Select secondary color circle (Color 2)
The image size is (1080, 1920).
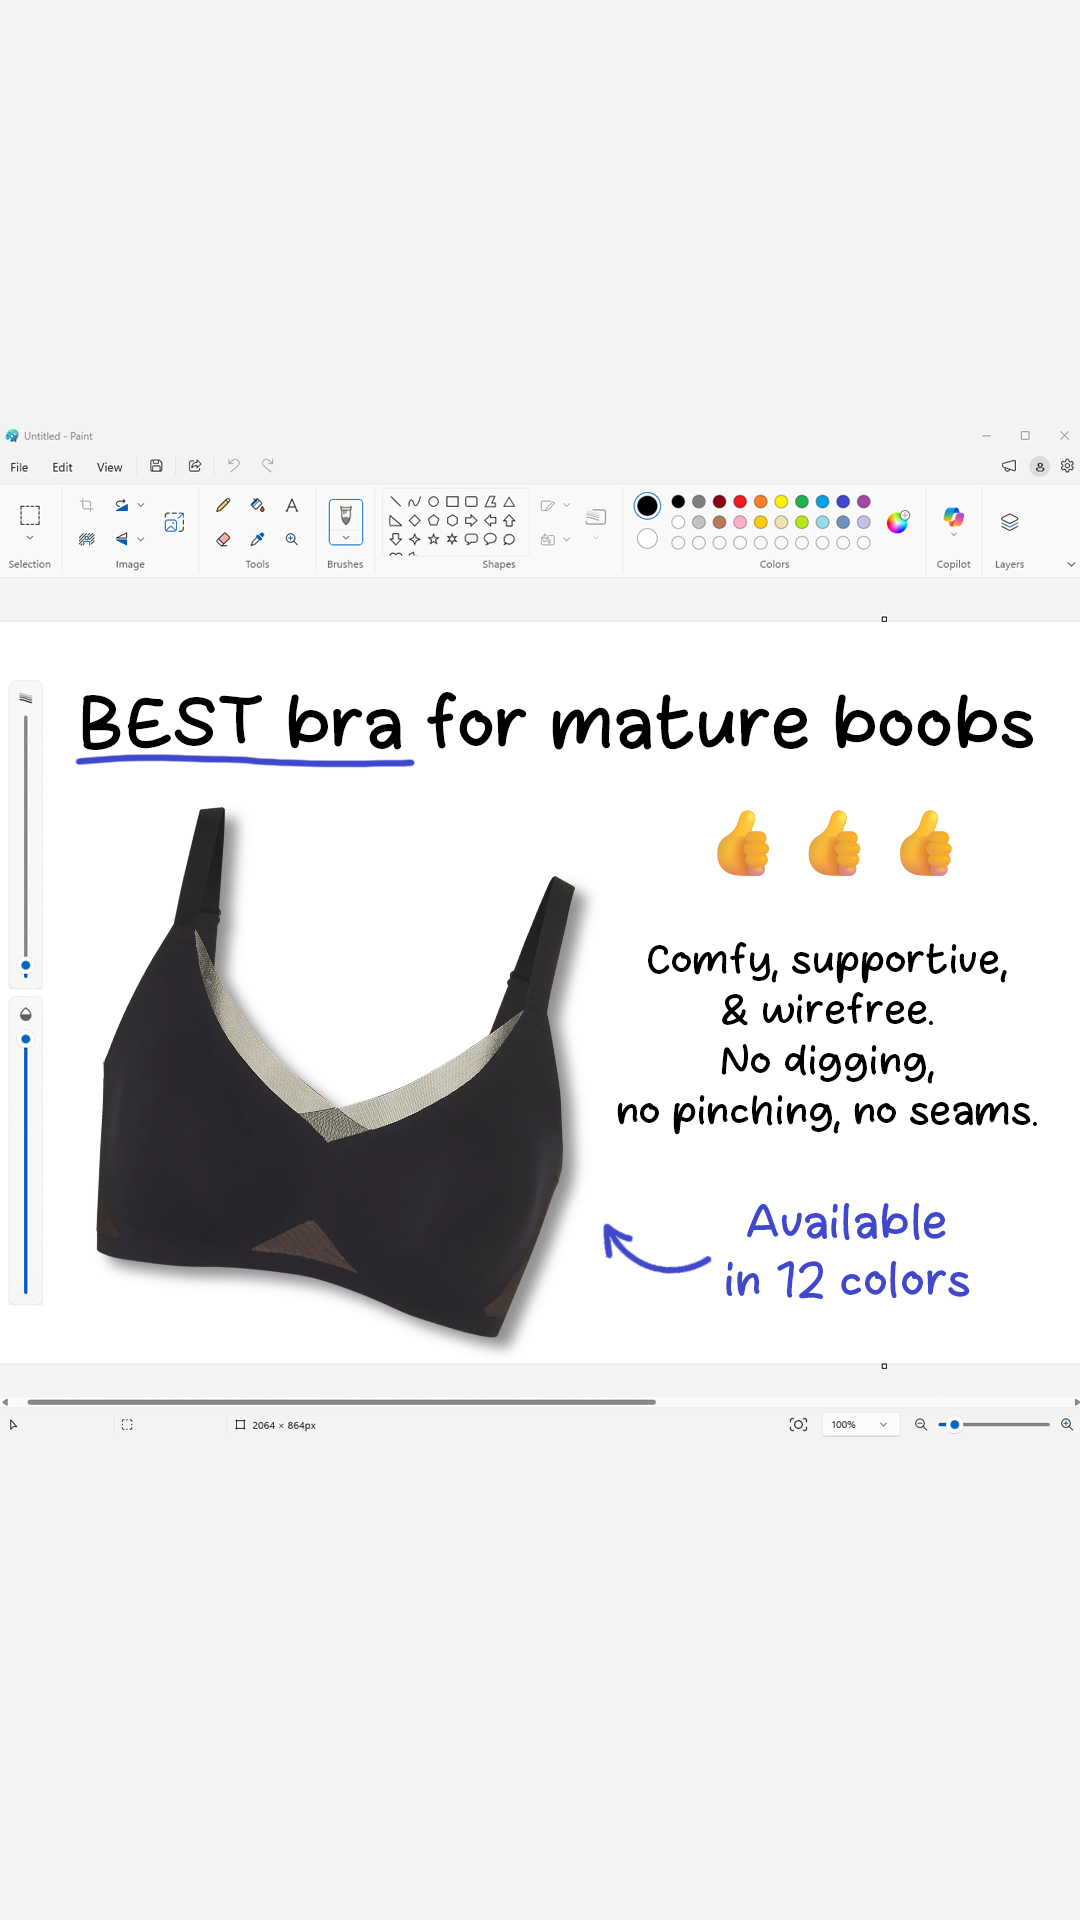click(647, 539)
